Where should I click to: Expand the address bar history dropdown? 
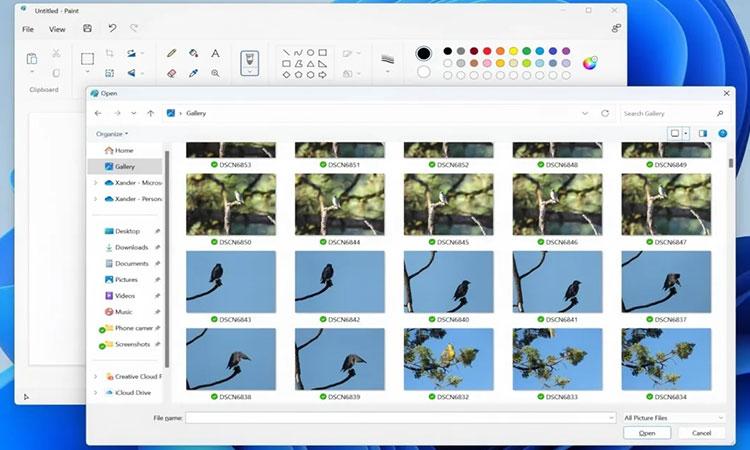click(585, 113)
